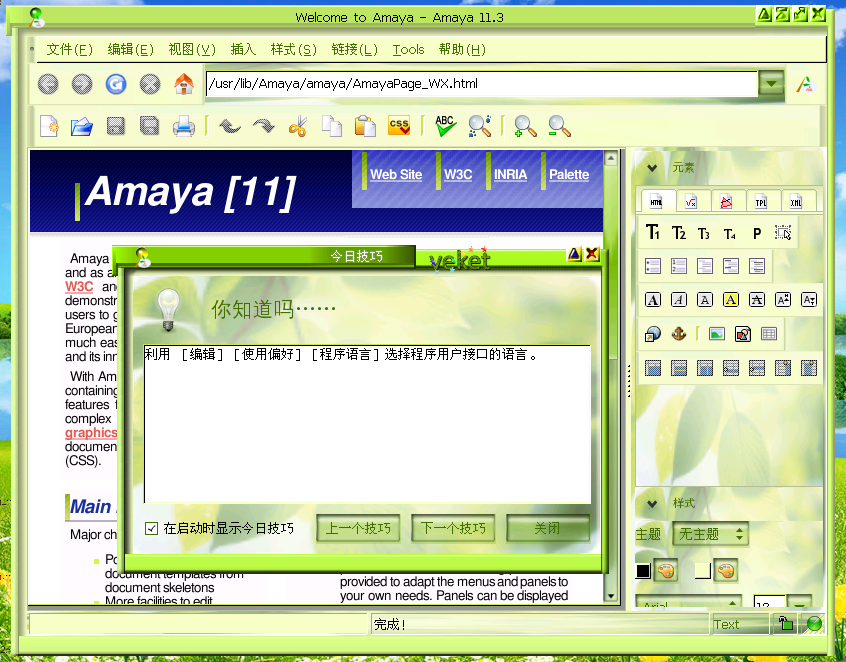Image resolution: width=846 pixels, height=662 pixels.
Task: Open the Palette link
Action: click(x=569, y=174)
